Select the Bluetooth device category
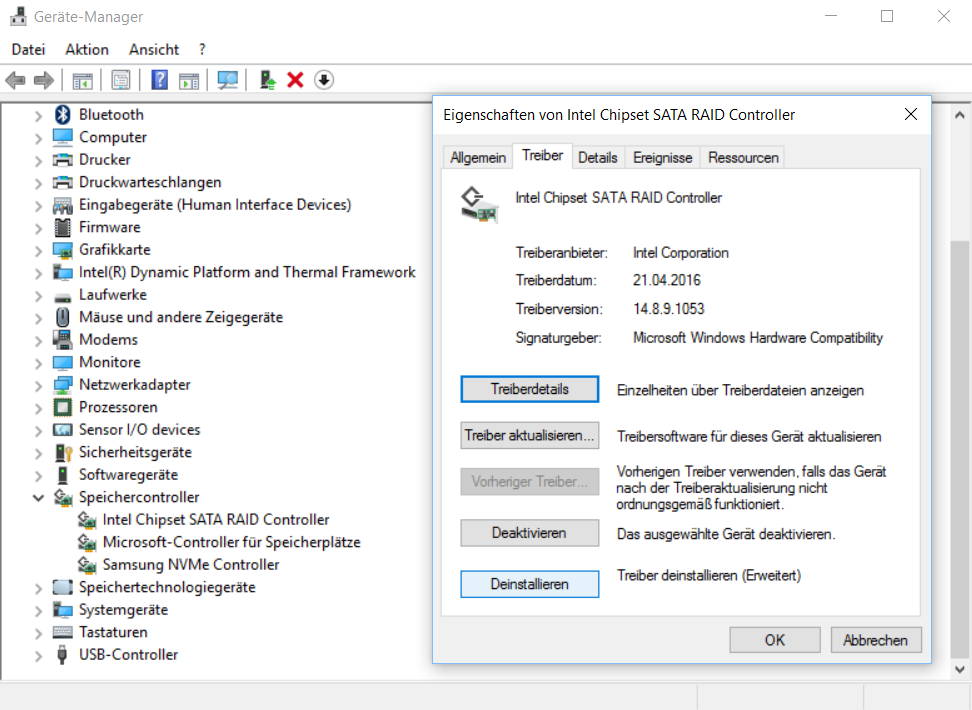The image size is (972, 710). 111,115
